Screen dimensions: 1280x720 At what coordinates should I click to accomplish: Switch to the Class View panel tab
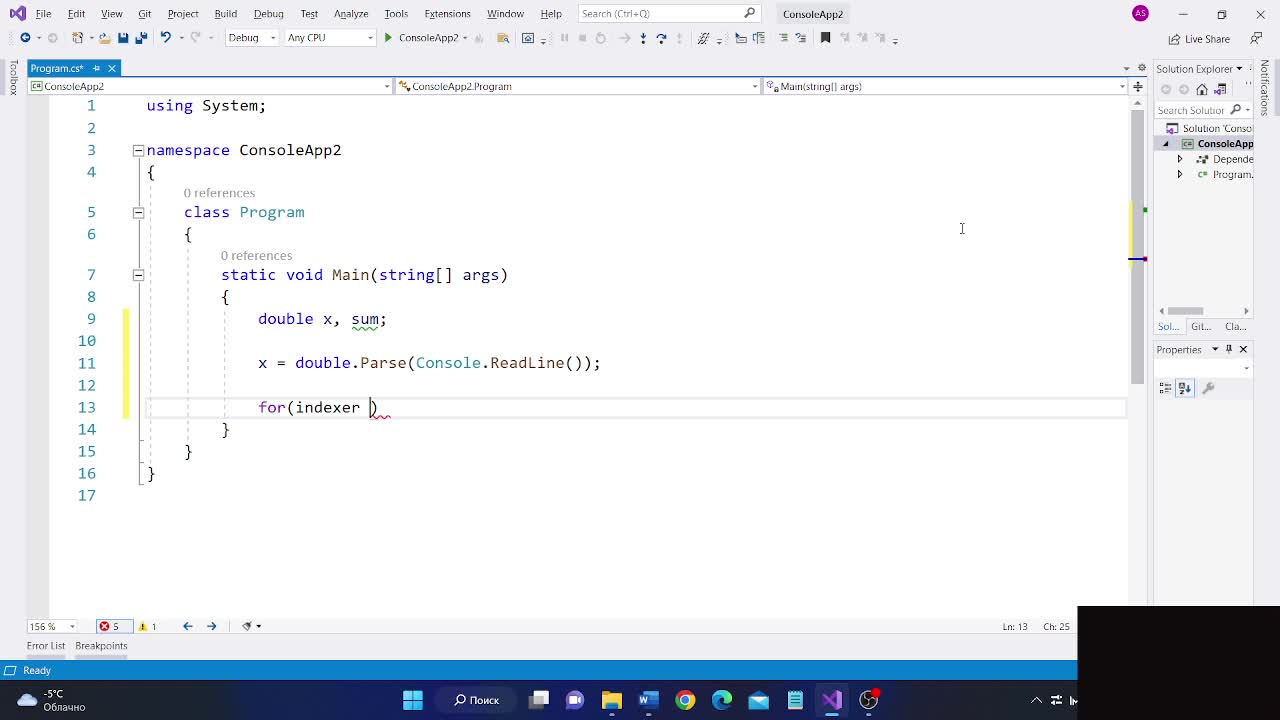click(x=1236, y=327)
